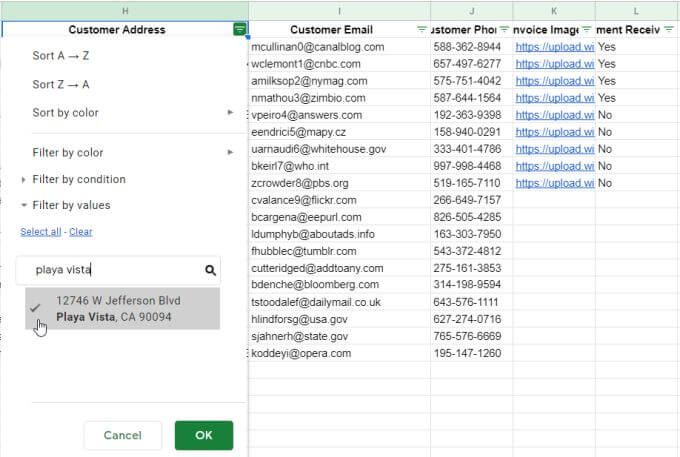Screen dimensions: 680x457
Task: Open the Filter by color submenu
Action: (133, 153)
